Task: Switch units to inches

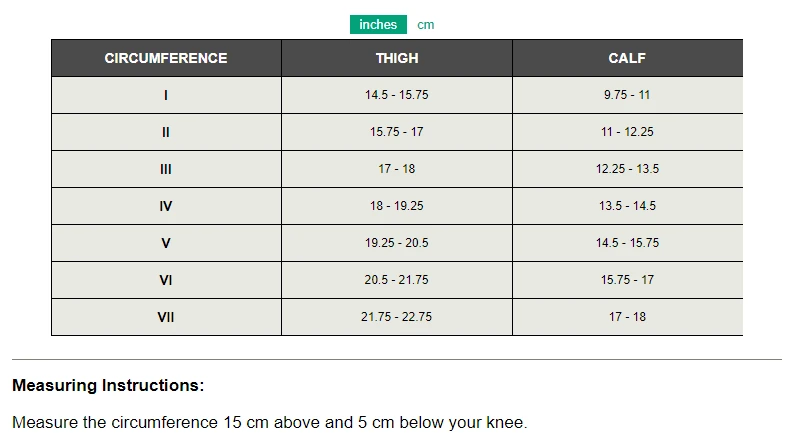Action: pos(378,25)
